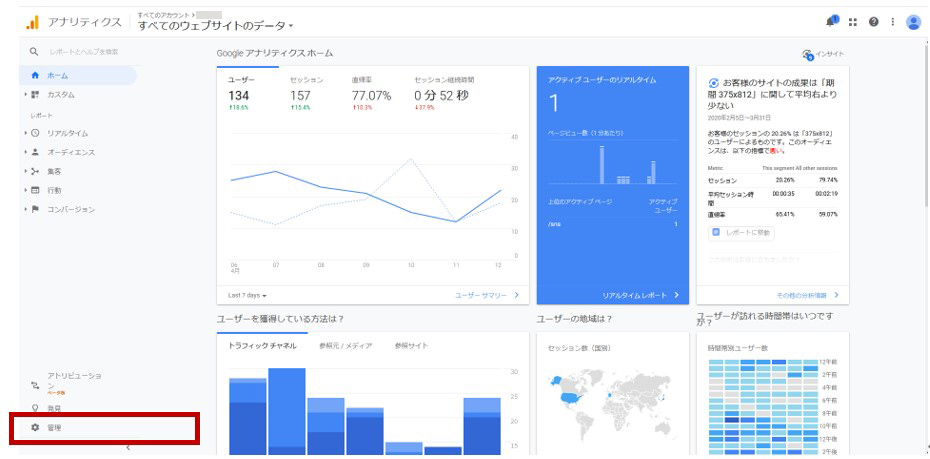Open the インサイト insights panel
Viewport: 930px width, 459px height.
pos(823,54)
